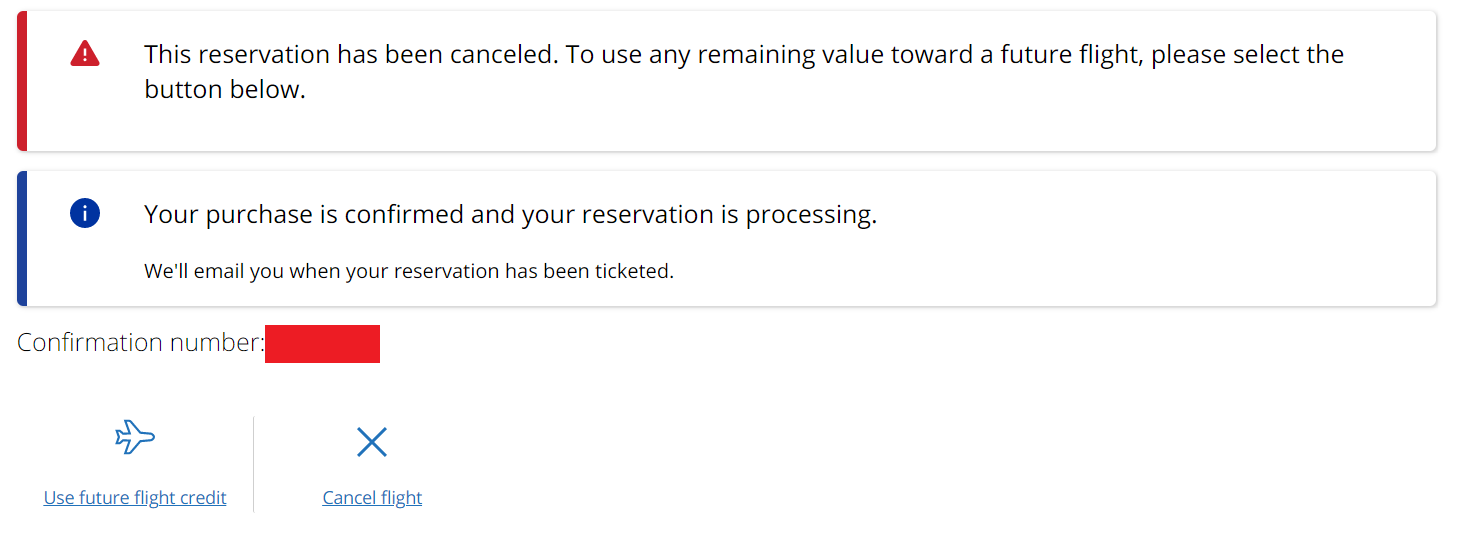1462x534 pixels.
Task: Click the blue info circle icon
Action: click(85, 213)
